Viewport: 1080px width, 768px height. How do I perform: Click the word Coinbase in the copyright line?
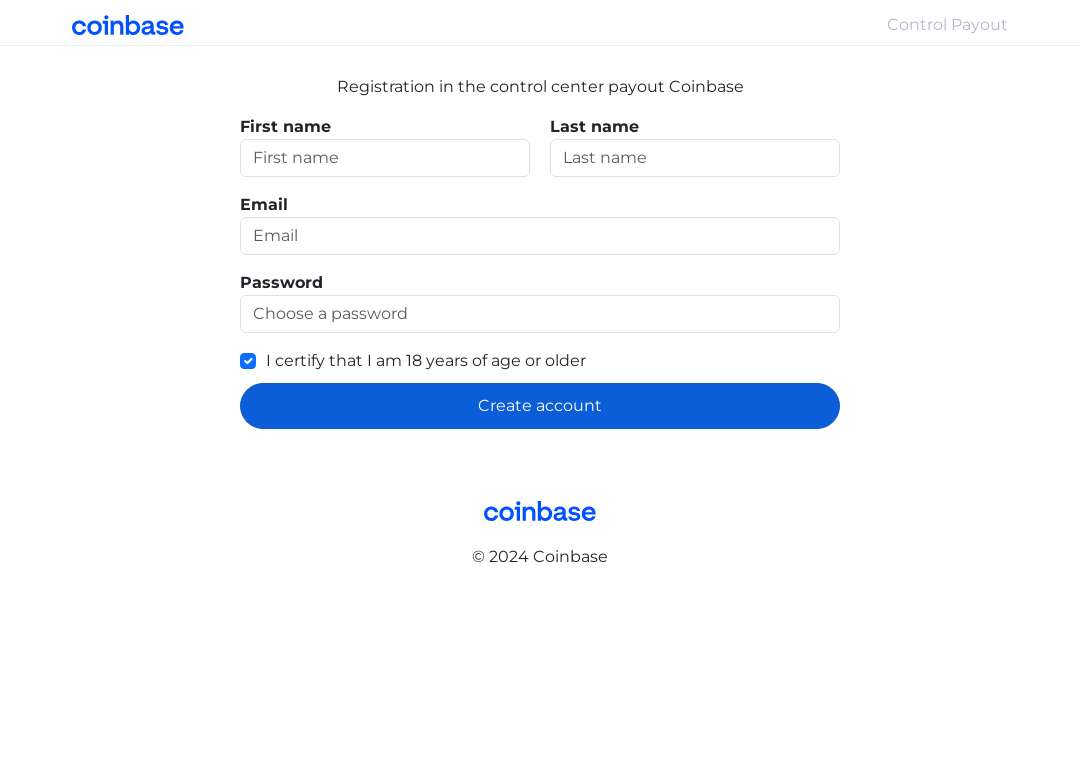(570, 557)
